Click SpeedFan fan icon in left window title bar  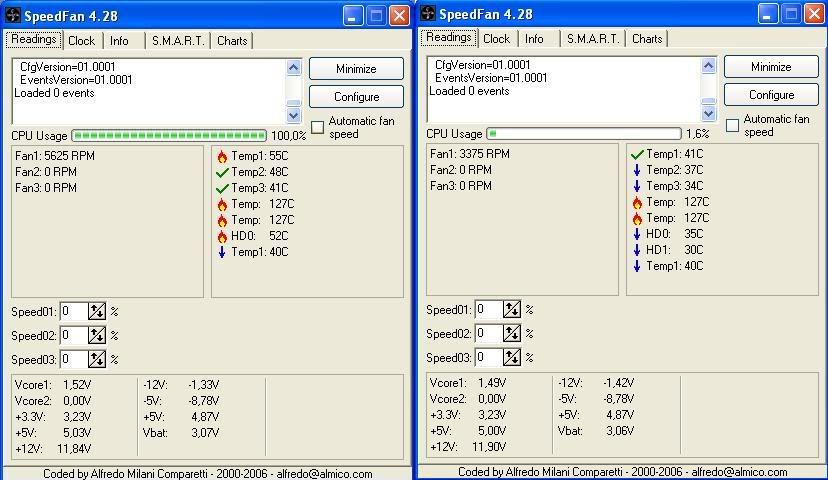pyautogui.click(x=13, y=15)
